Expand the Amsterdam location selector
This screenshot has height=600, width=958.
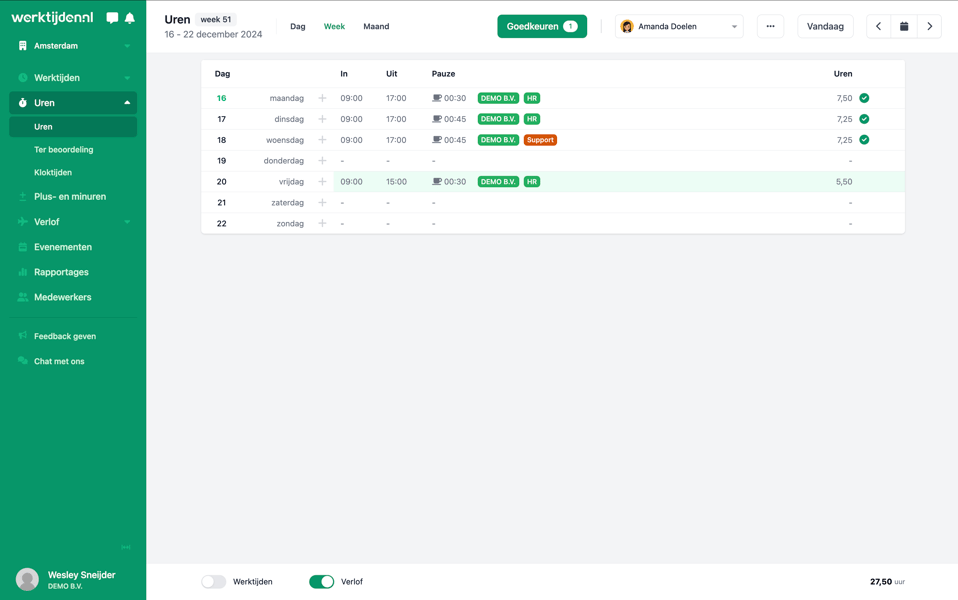coord(73,46)
